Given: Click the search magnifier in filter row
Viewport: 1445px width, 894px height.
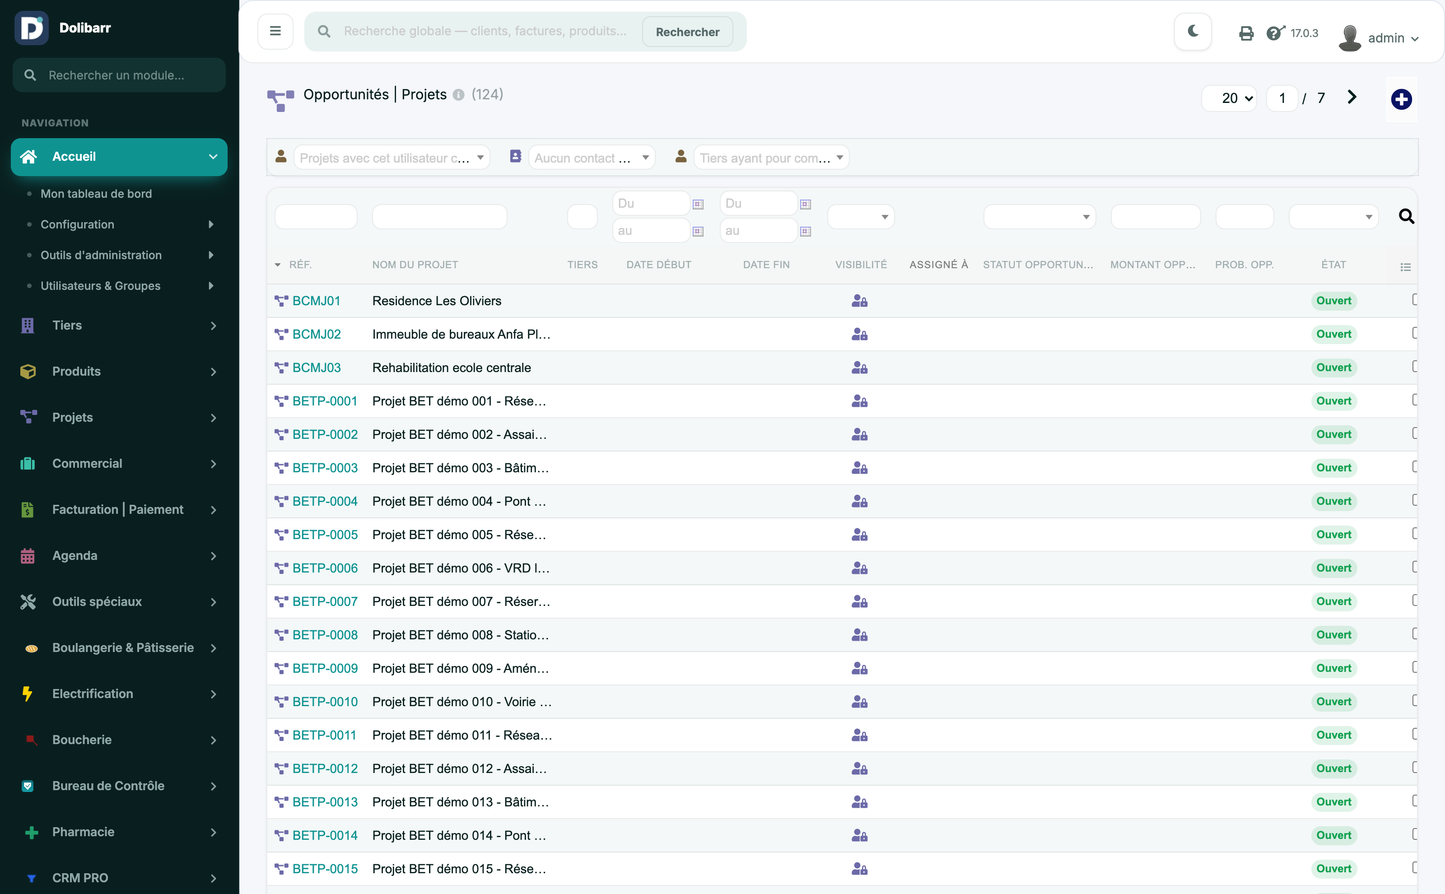Looking at the screenshot, I should pyautogui.click(x=1406, y=216).
